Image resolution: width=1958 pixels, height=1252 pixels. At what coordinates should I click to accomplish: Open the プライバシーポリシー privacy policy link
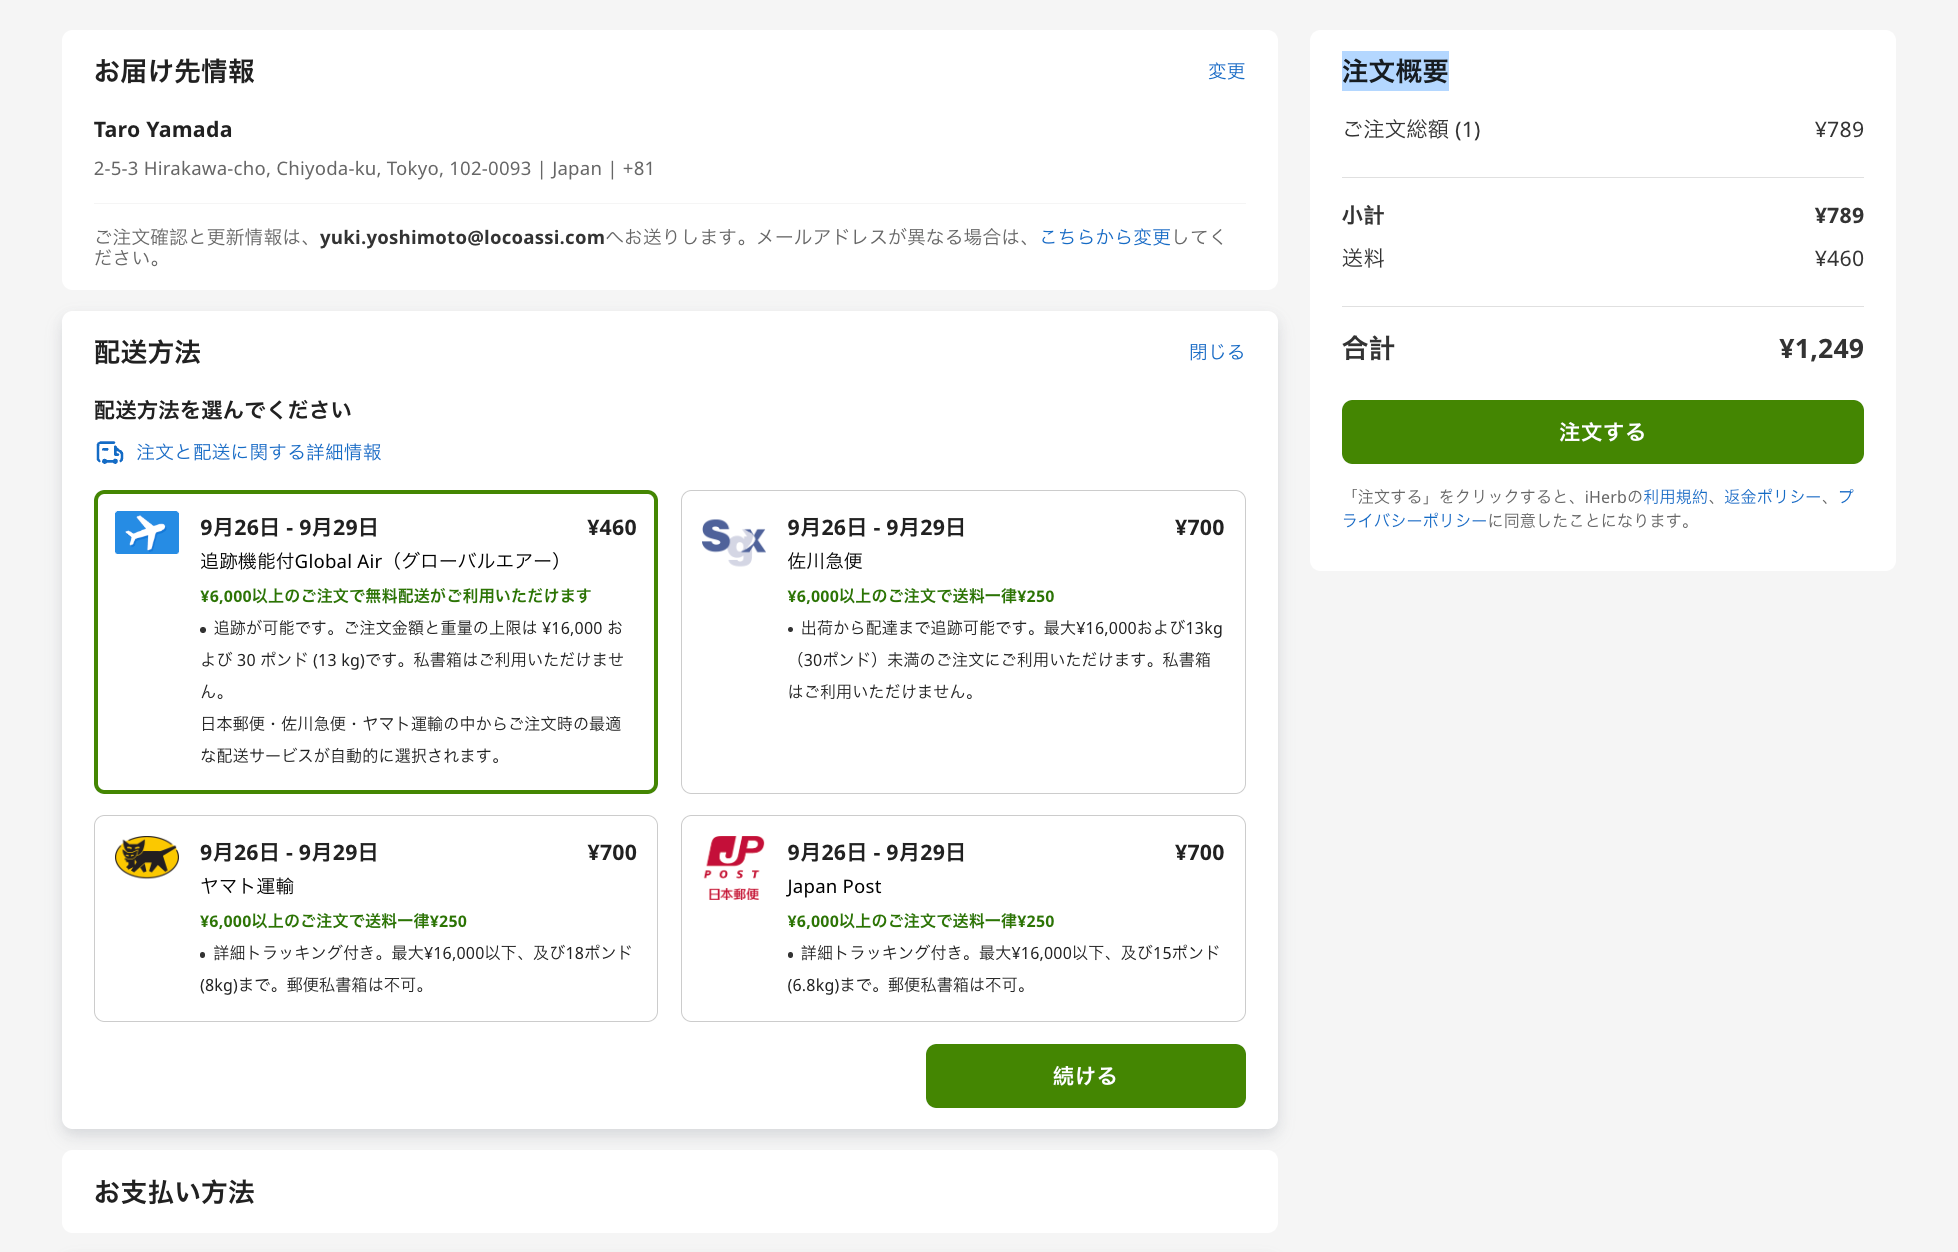tap(1414, 521)
